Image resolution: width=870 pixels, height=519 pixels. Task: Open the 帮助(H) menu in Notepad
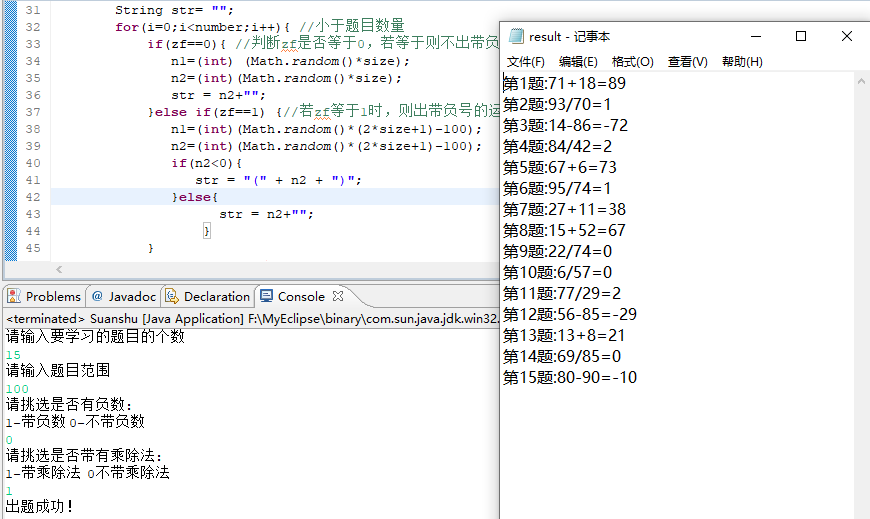pos(742,62)
